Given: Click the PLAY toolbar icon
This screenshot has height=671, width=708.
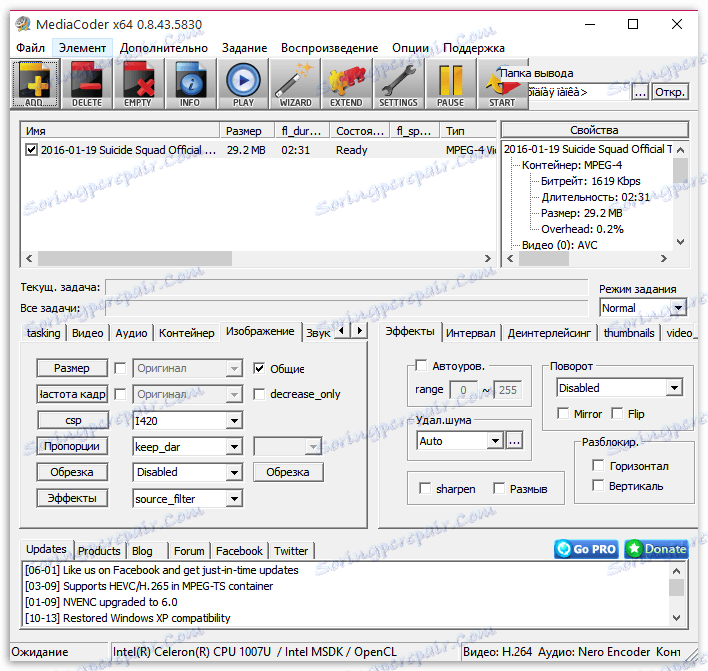Looking at the screenshot, I should click(243, 84).
